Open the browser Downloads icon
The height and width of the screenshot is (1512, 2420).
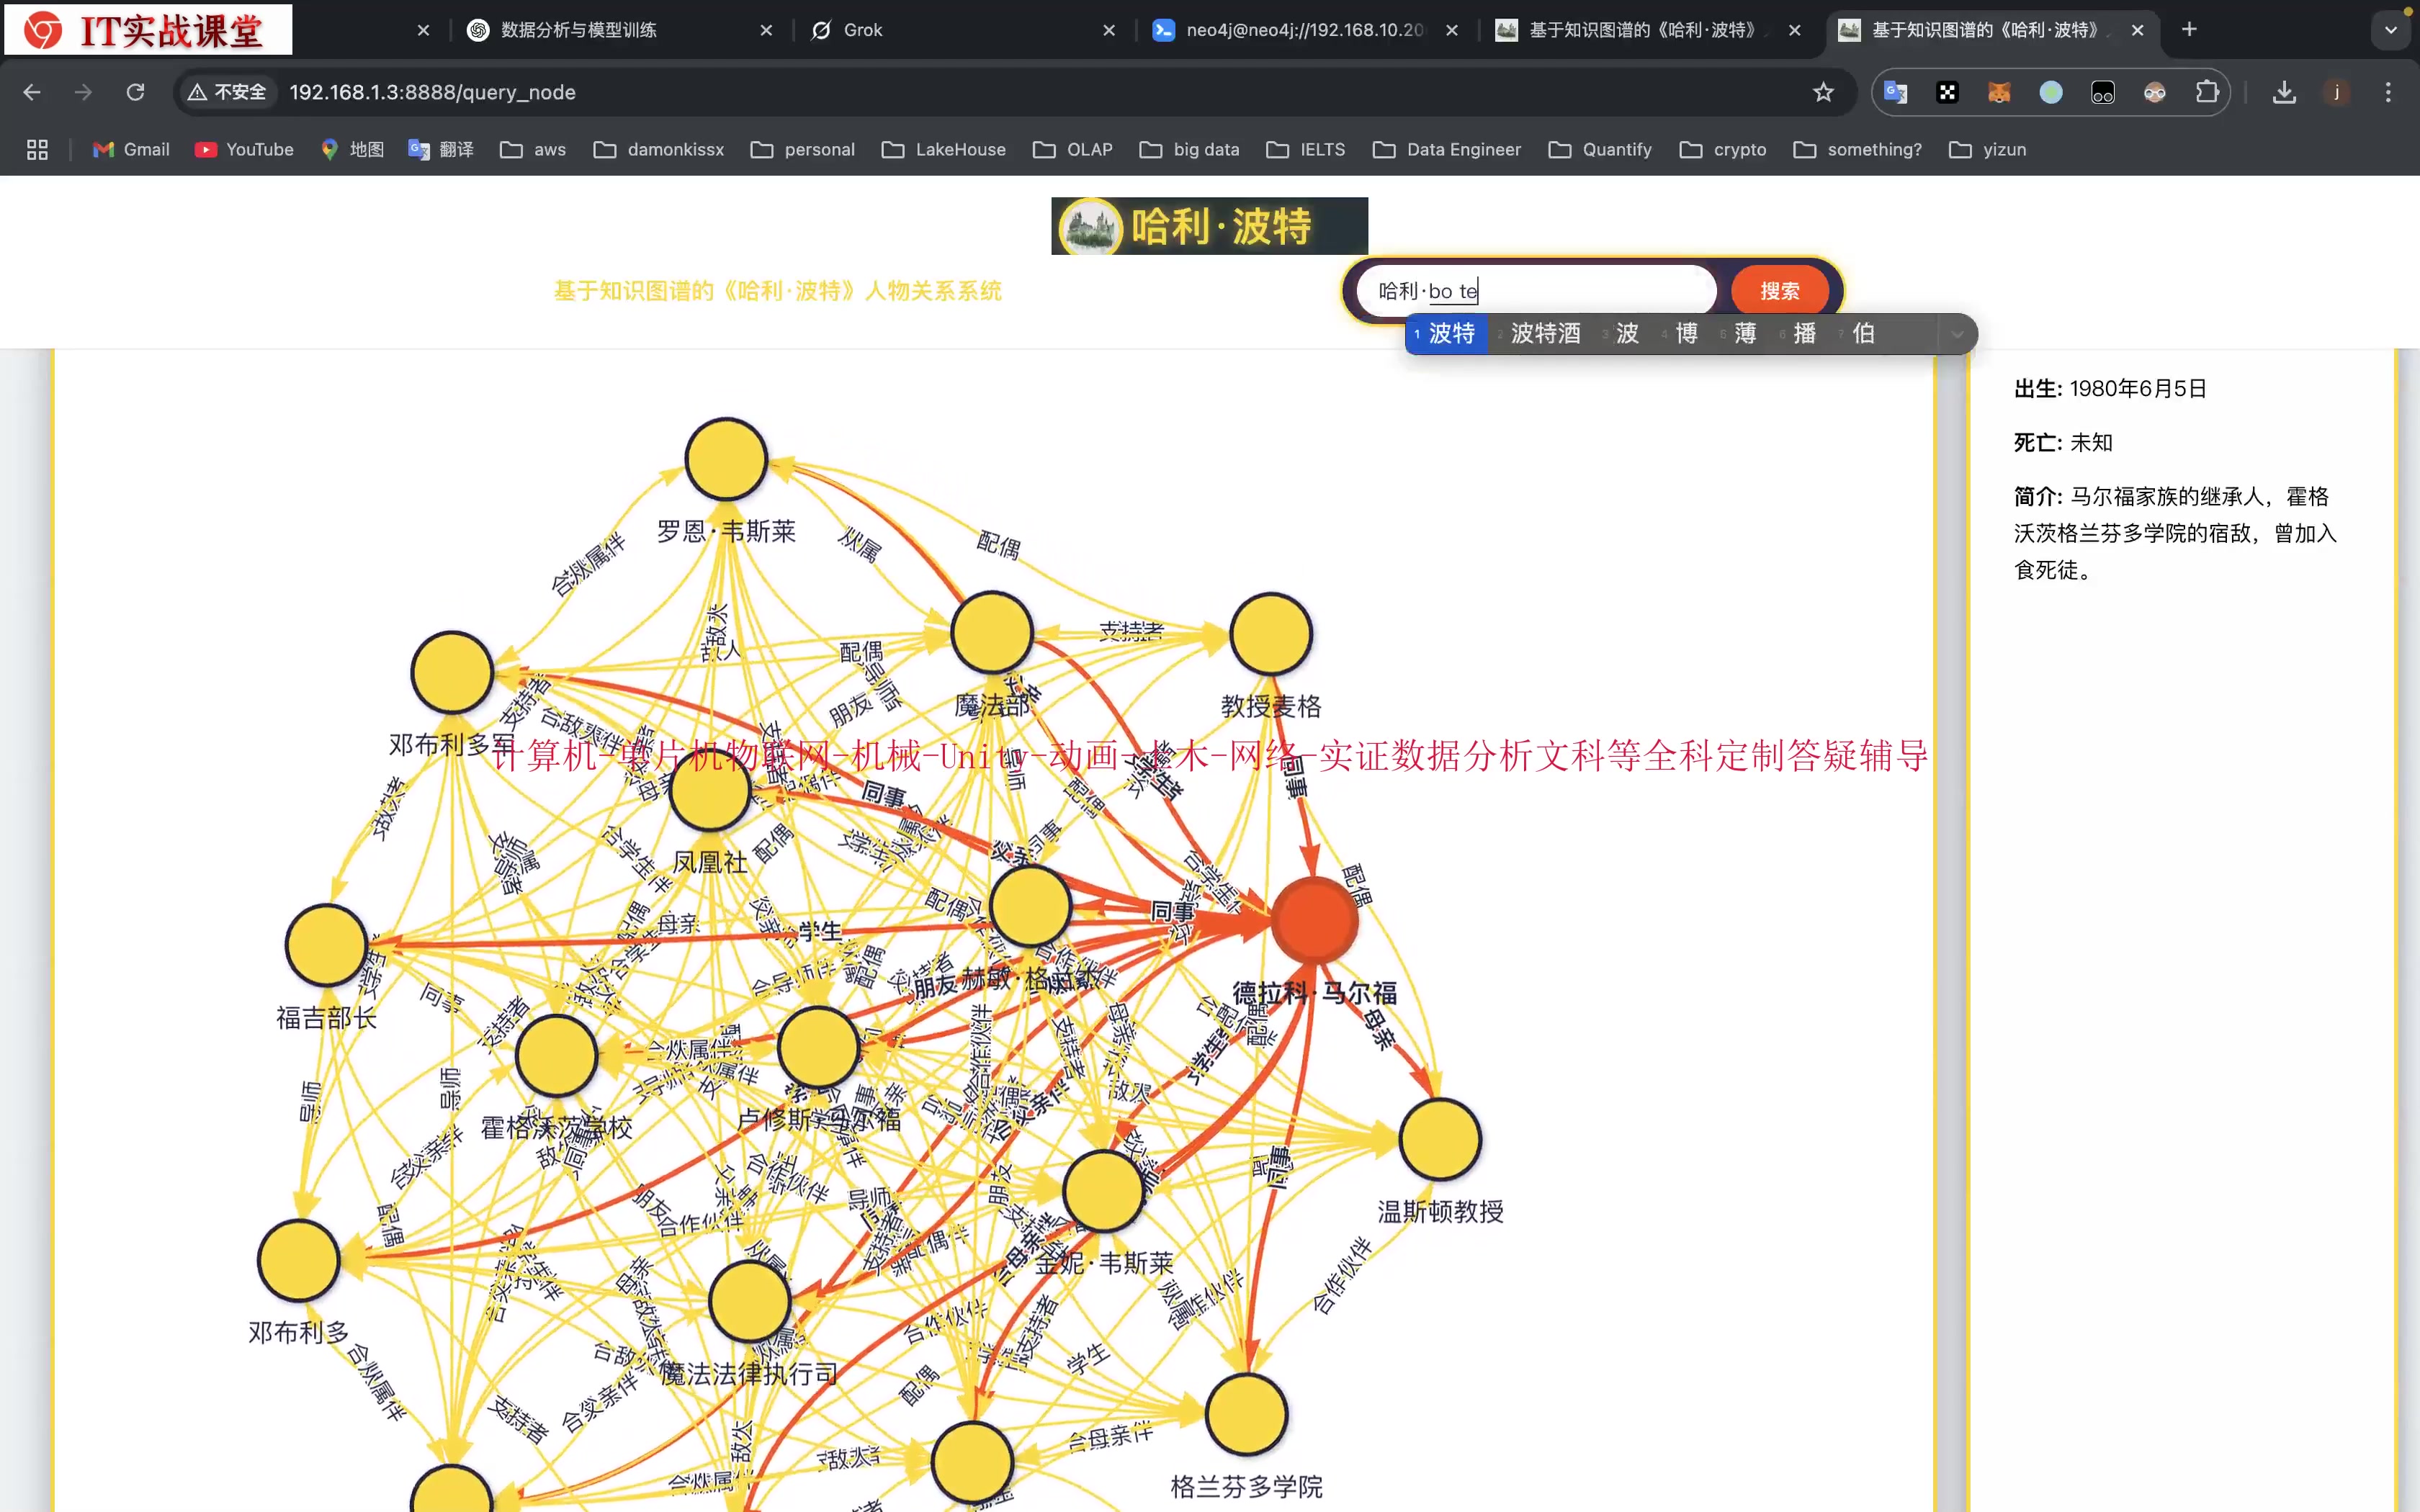click(2284, 92)
